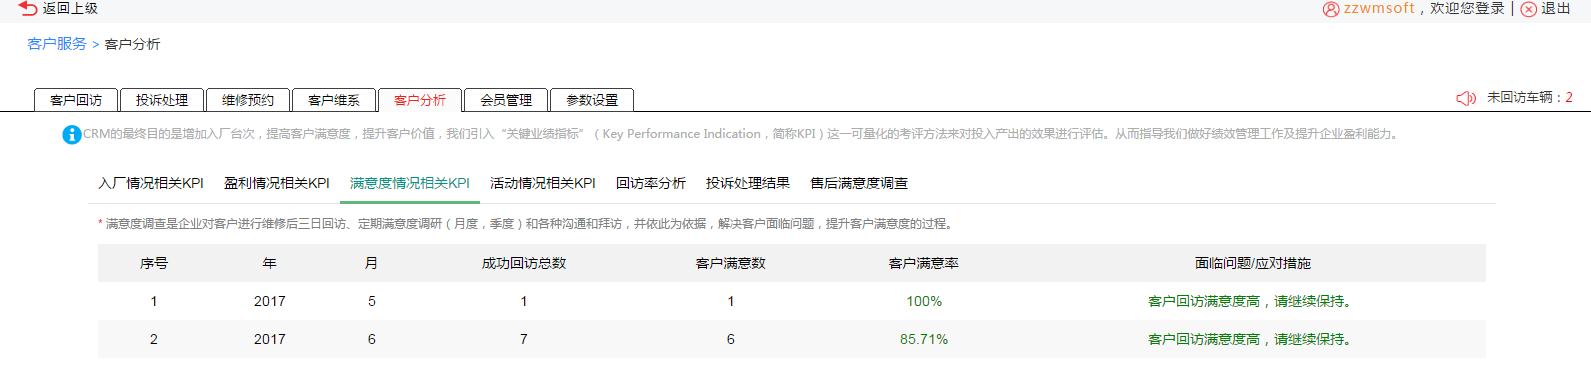Viewport: 1591px width, 379px height.
Task: Click the 客户满意率 column header
Action: pyautogui.click(x=924, y=263)
